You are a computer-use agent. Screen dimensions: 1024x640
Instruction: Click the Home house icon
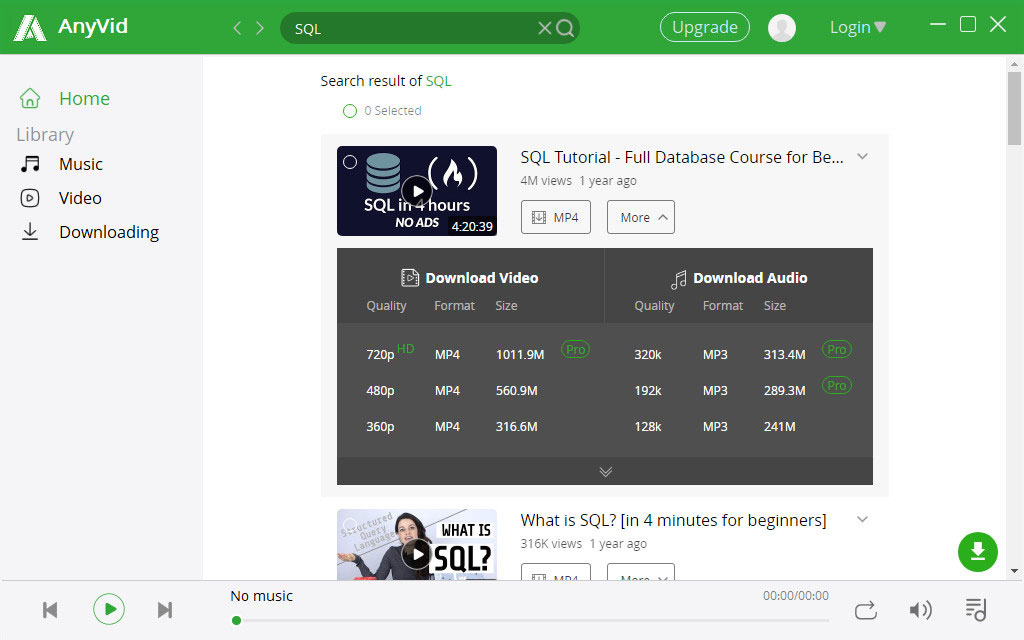(30, 98)
